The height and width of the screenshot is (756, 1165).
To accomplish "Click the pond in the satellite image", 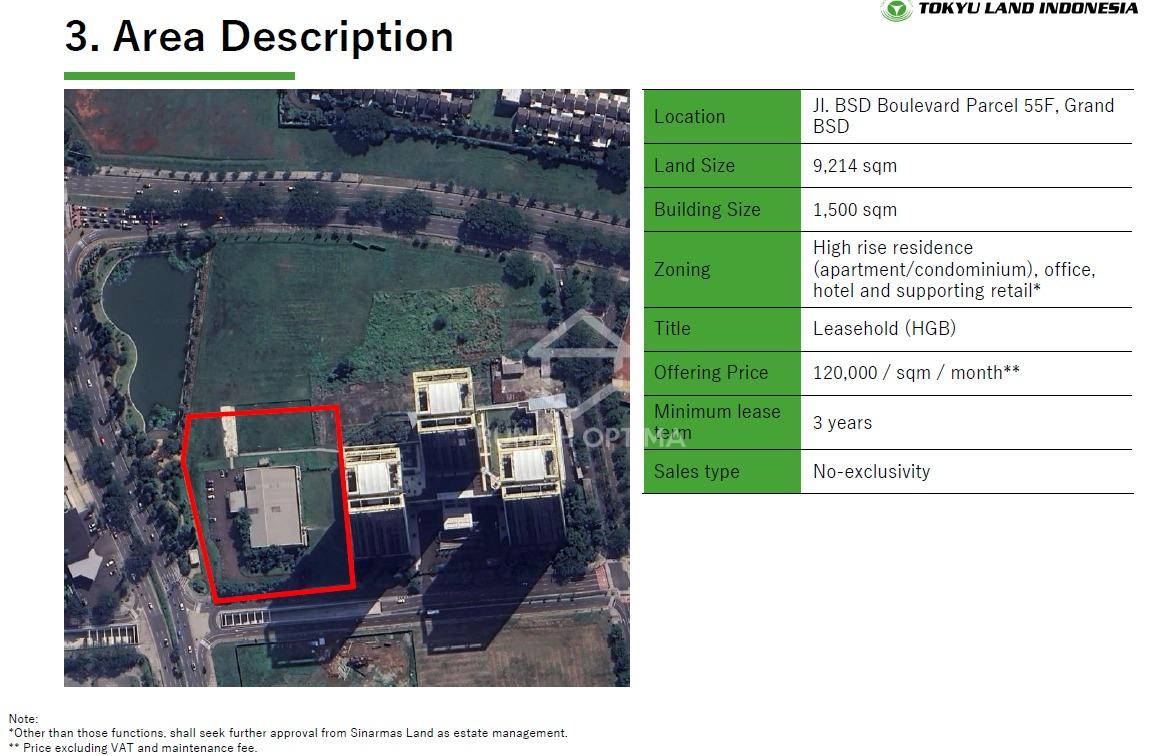I will click(x=149, y=330).
